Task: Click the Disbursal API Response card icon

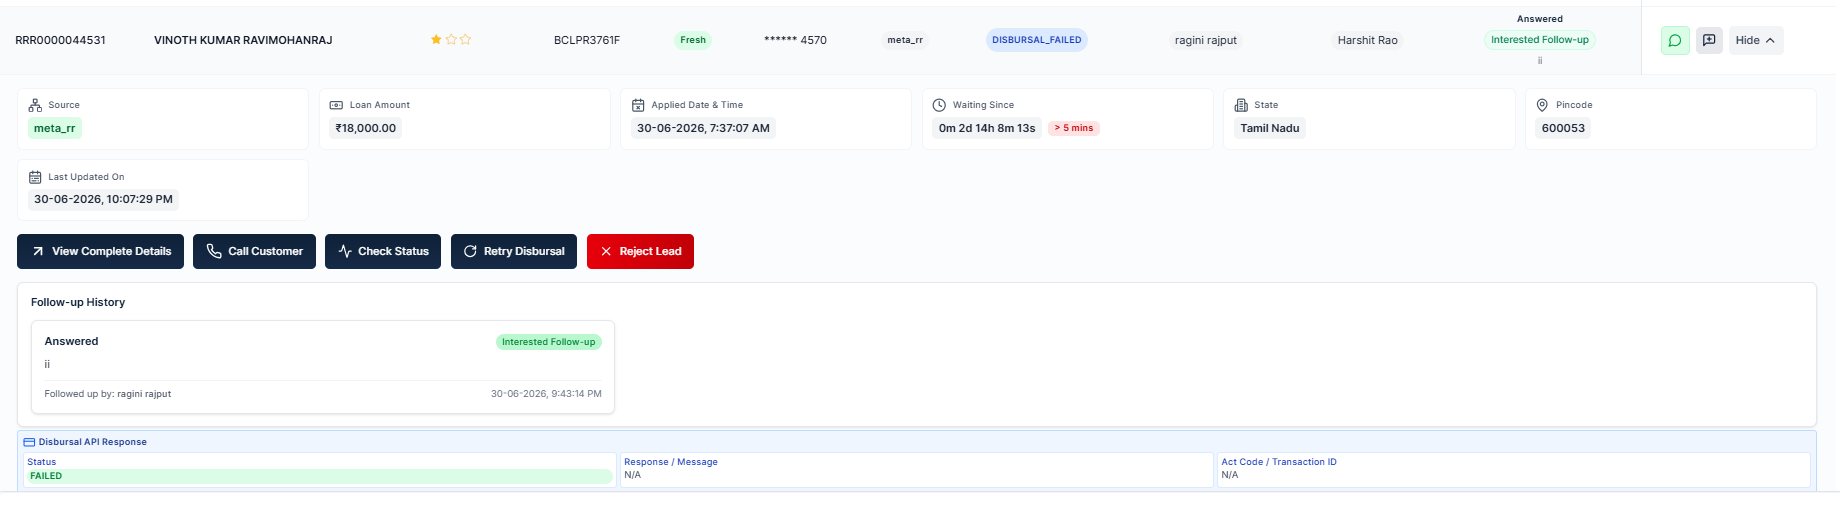Action: point(29,442)
